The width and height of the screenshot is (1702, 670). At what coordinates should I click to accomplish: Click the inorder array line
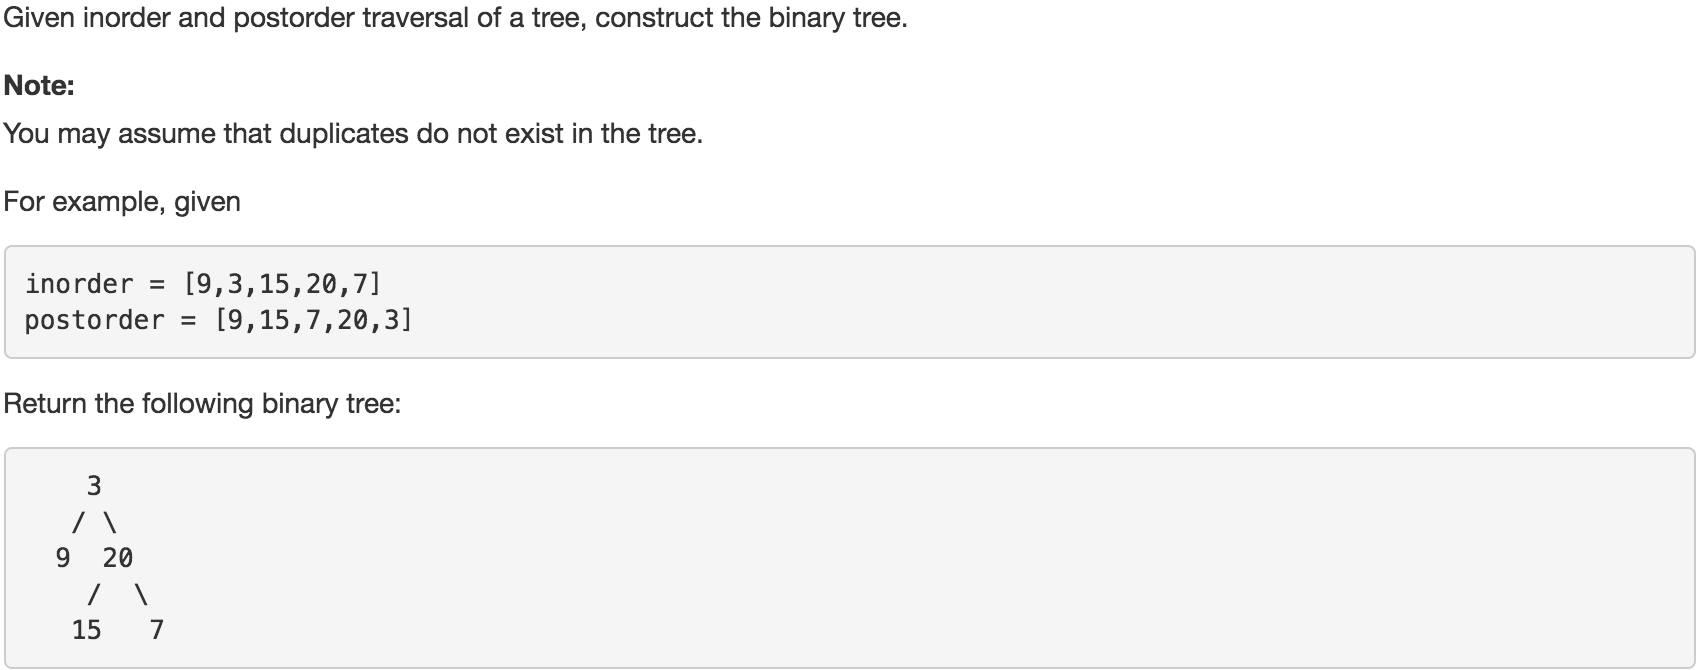[x=203, y=284]
